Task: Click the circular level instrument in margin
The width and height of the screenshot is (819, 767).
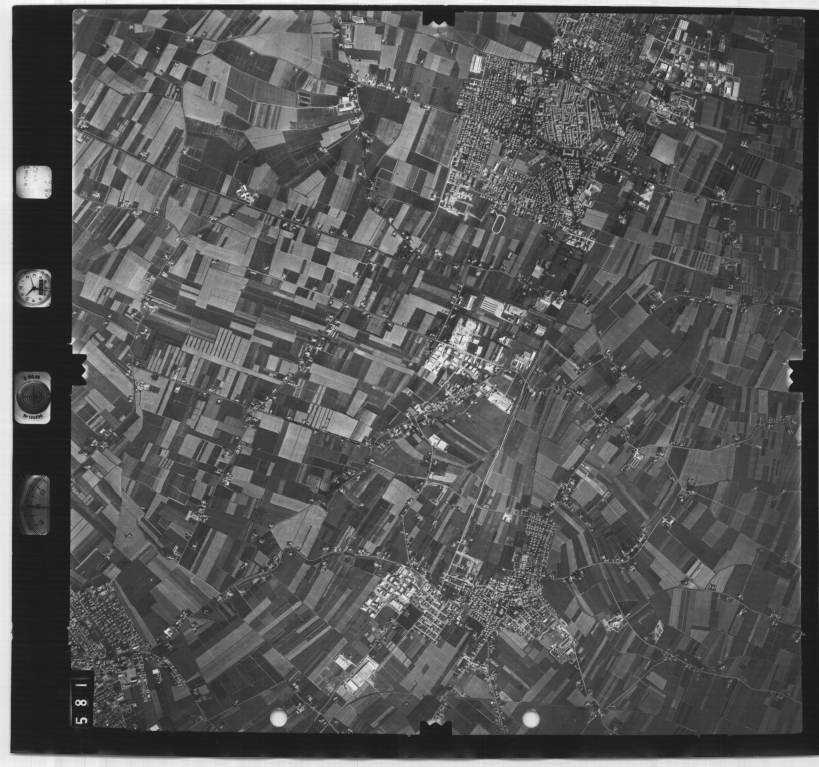Action: coord(33,398)
